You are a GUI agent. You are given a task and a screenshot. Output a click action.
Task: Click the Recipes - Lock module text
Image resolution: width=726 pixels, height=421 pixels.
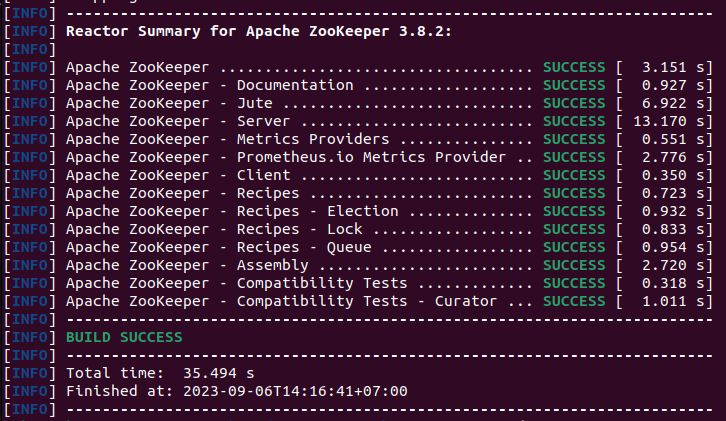tap(300, 229)
